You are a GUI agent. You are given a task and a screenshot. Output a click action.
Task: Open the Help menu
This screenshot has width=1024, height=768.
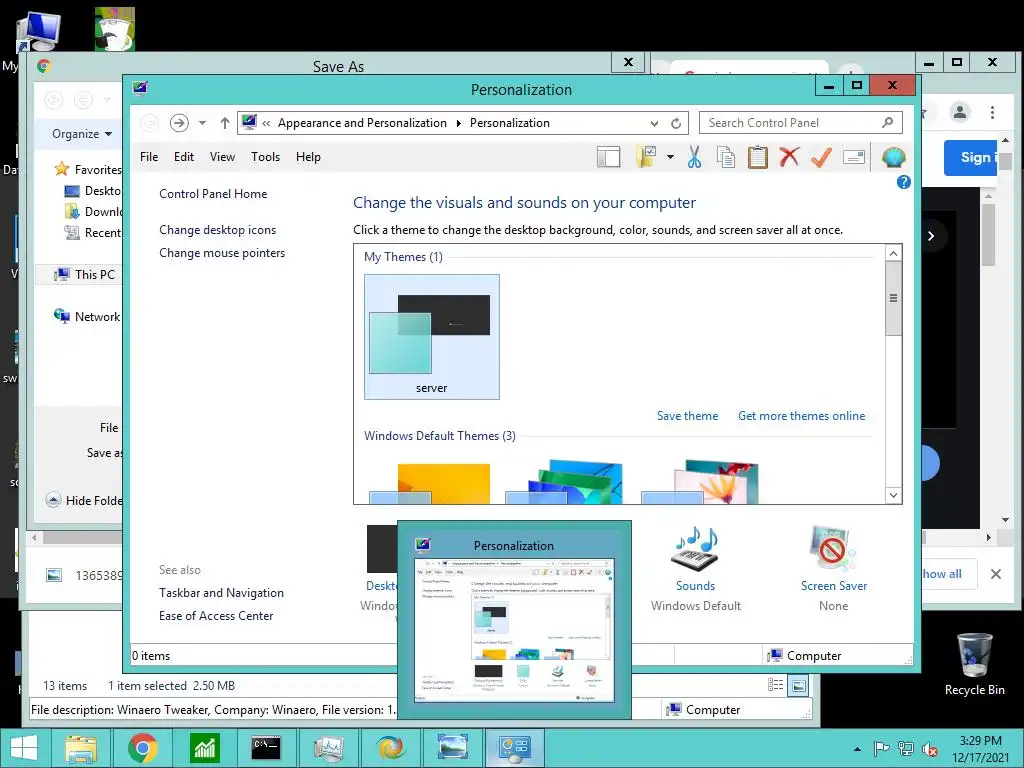point(308,157)
